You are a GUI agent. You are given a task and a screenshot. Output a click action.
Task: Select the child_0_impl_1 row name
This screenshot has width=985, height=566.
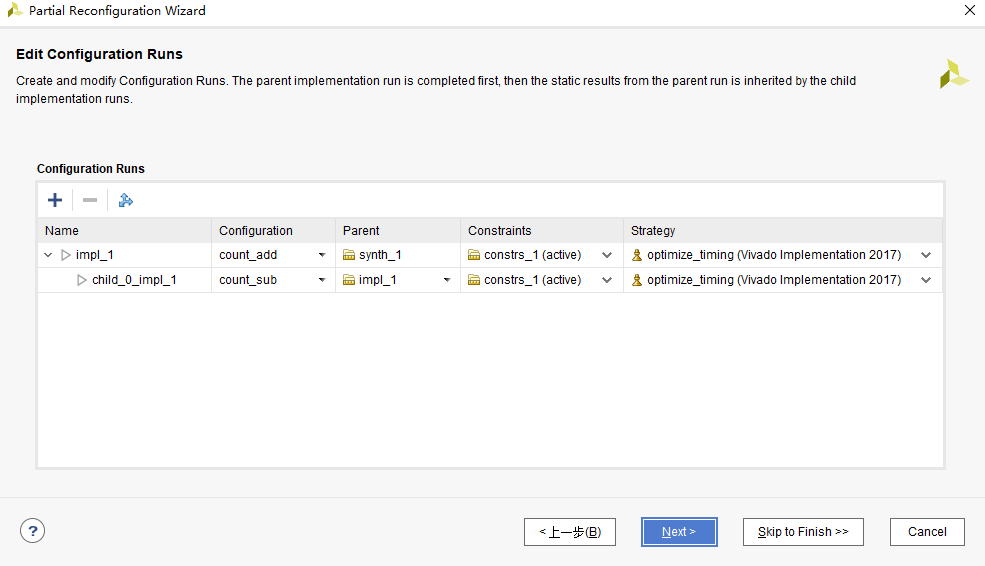tap(134, 280)
